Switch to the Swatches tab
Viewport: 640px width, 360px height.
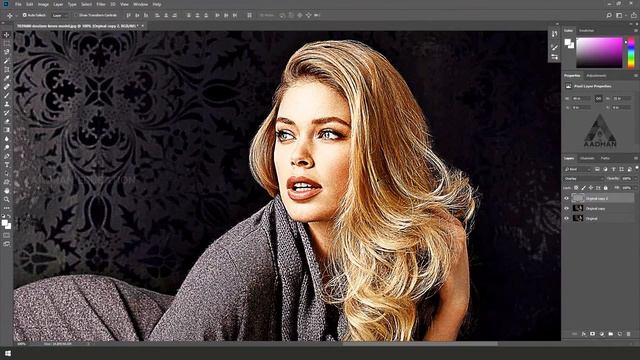(587, 31)
